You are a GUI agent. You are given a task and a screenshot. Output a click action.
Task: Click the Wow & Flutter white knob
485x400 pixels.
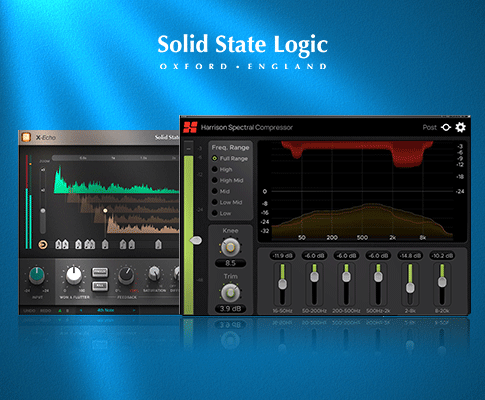pyautogui.click(x=74, y=275)
